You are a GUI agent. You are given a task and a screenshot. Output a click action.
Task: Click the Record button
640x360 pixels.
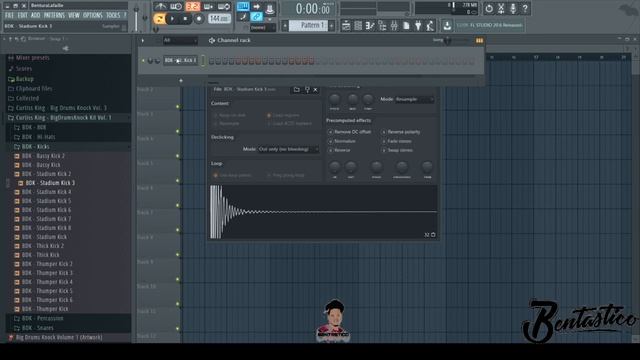pyautogui.click(x=199, y=19)
